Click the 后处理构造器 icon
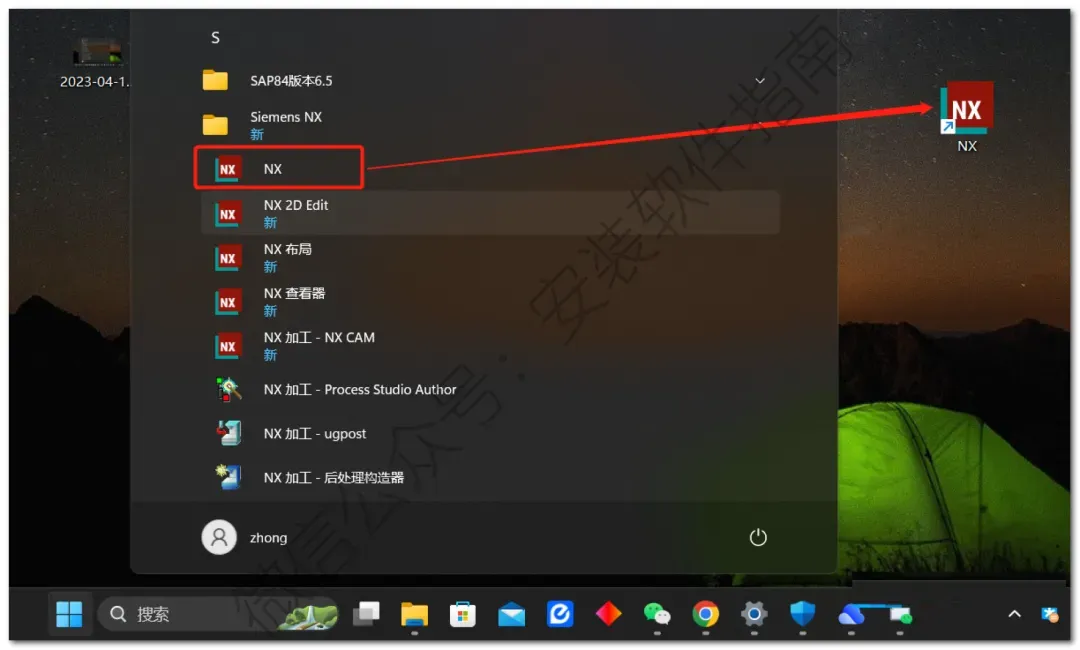This screenshot has width=1080, height=650. [x=228, y=477]
